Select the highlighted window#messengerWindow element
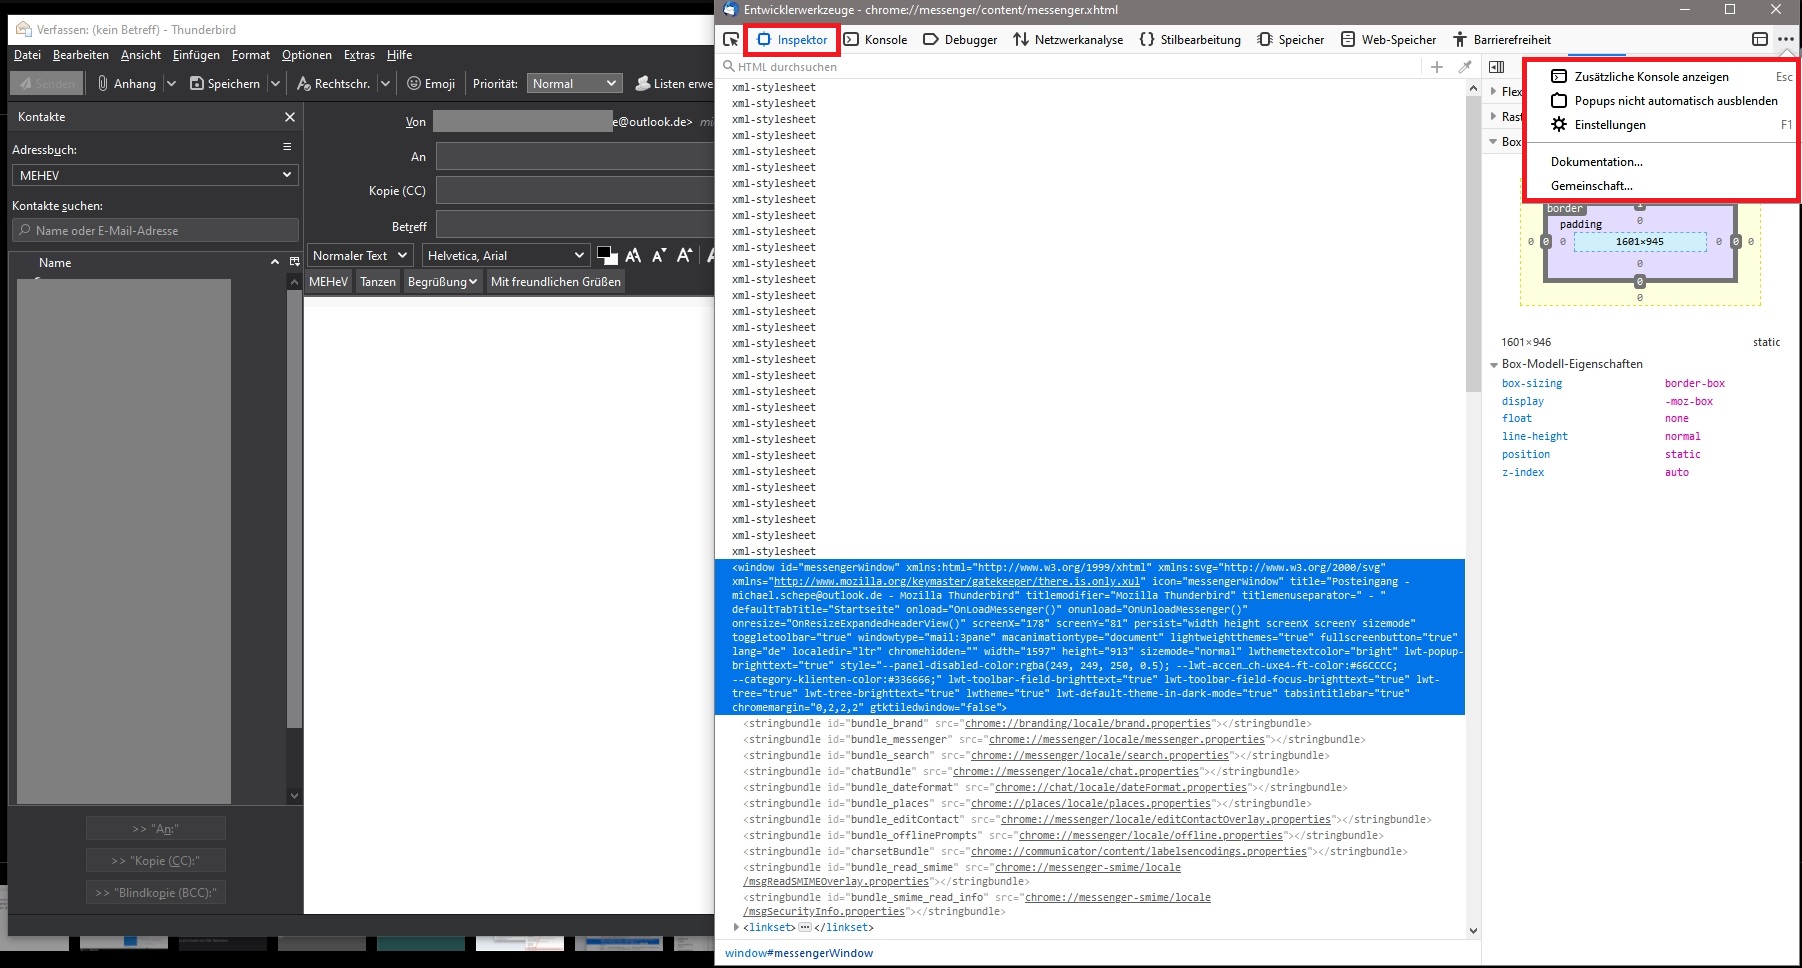Viewport: 1802px width, 968px height. pos(1090,637)
